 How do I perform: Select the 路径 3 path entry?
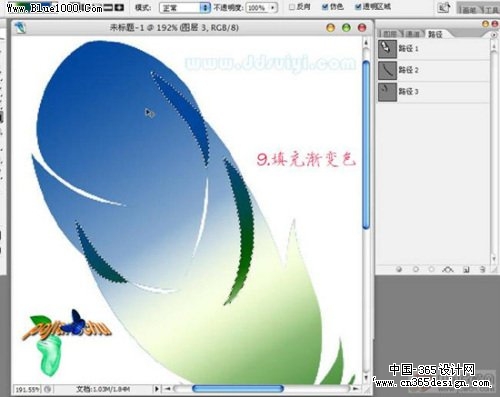(434, 91)
